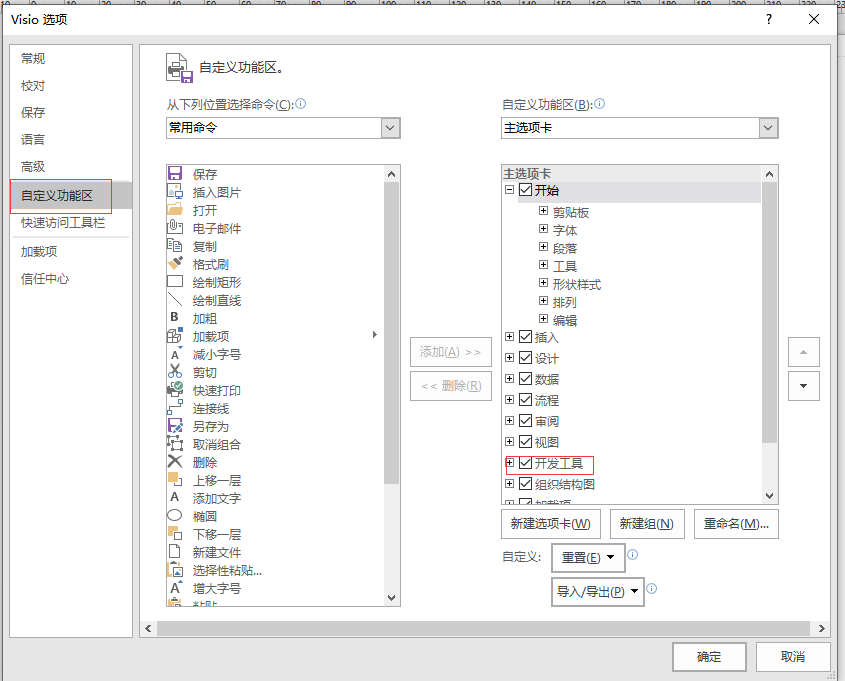Open the 高级 options category

[x=33, y=166]
